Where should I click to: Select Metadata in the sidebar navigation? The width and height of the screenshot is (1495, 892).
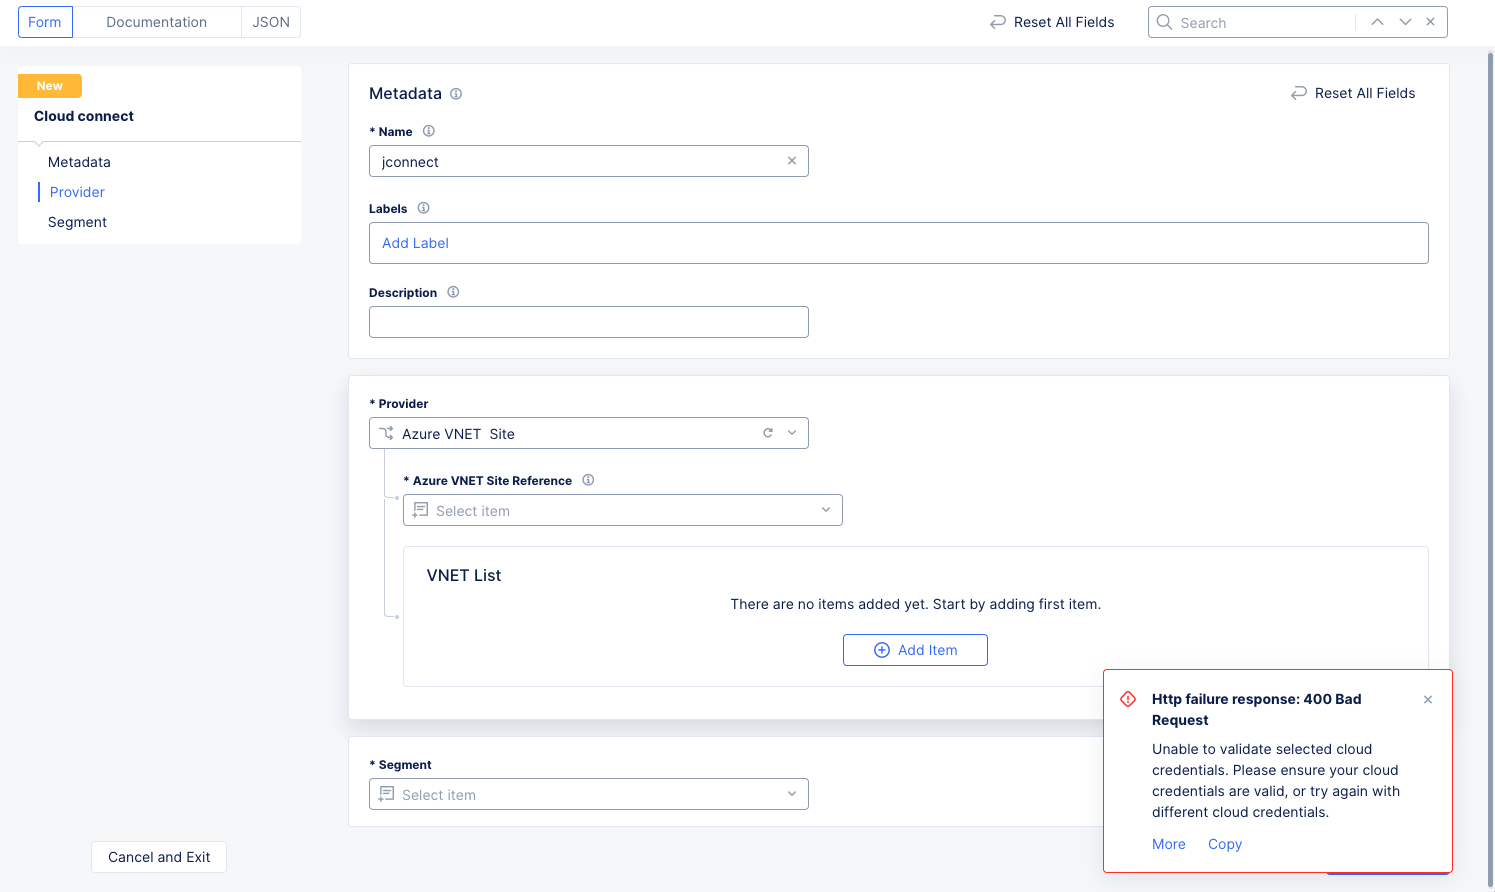click(79, 161)
